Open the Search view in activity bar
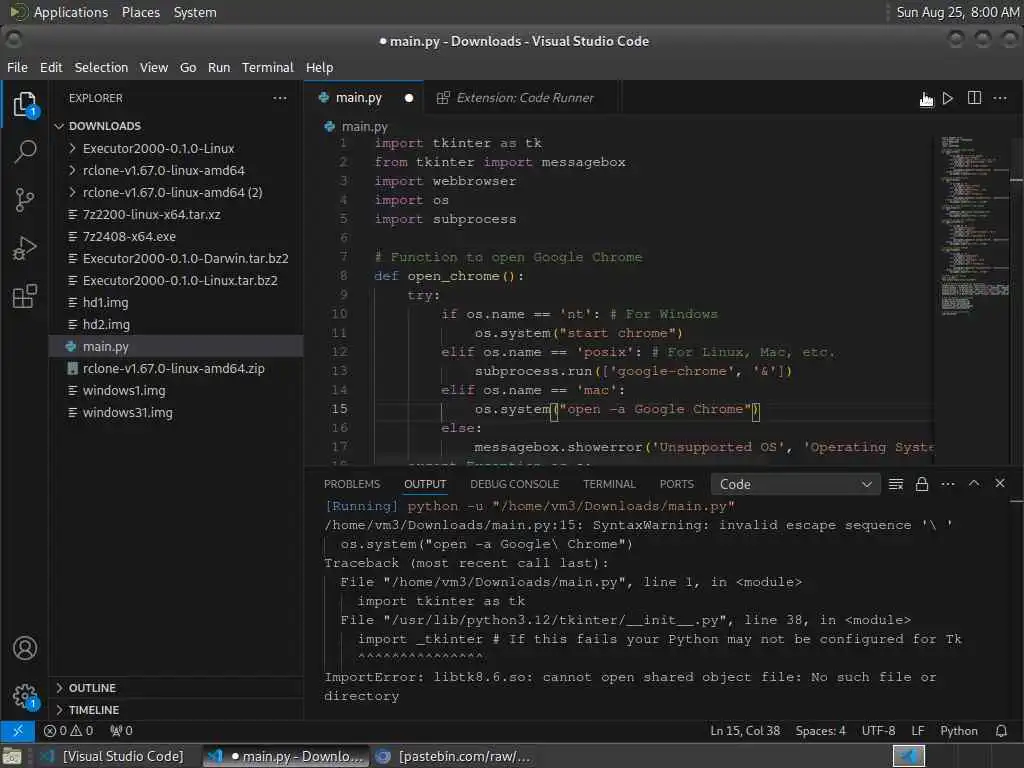The height and width of the screenshot is (768, 1024). pyautogui.click(x=25, y=152)
